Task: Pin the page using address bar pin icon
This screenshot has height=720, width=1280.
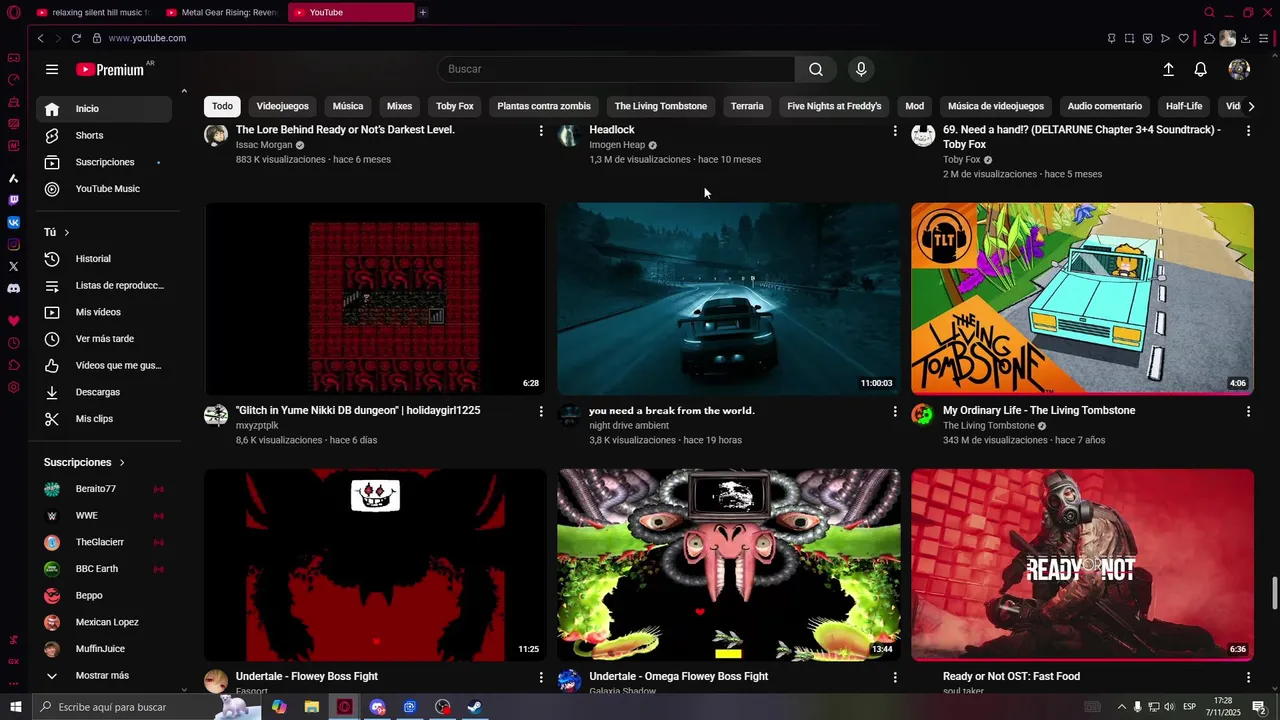Action: [1111, 38]
